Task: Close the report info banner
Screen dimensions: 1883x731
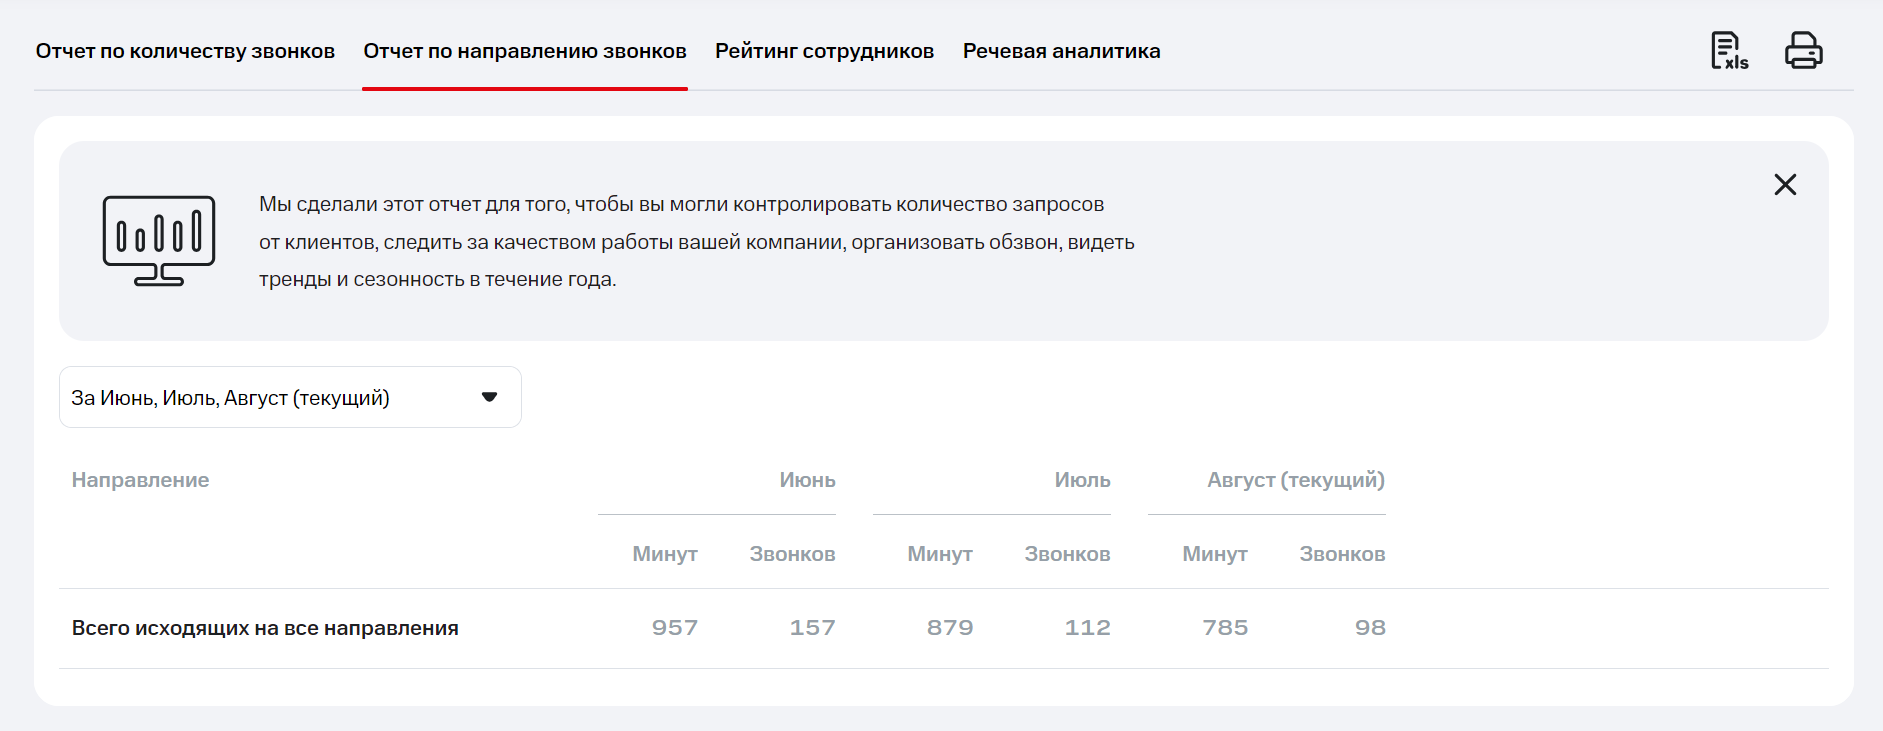Action: [x=1785, y=185]
